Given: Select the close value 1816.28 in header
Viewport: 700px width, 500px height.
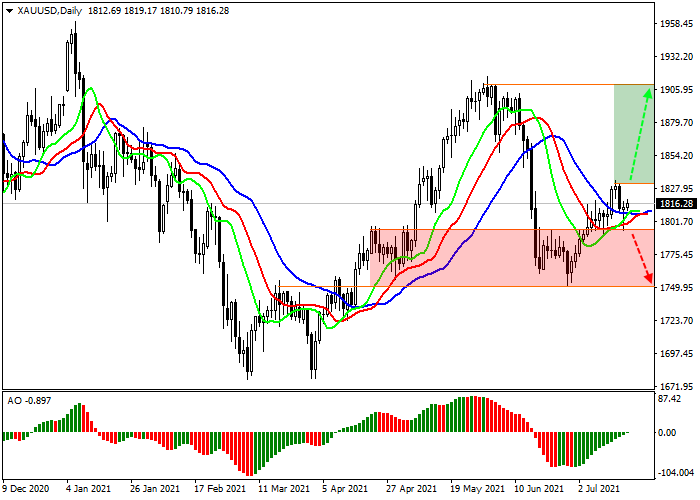Looking at the screenshot, I should point(212,11).
